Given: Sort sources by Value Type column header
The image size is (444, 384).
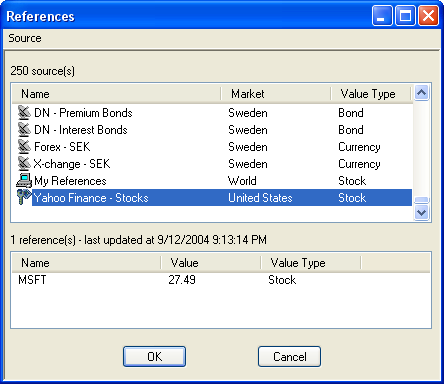Looking at the screenshot, I should tap(371, 94).
